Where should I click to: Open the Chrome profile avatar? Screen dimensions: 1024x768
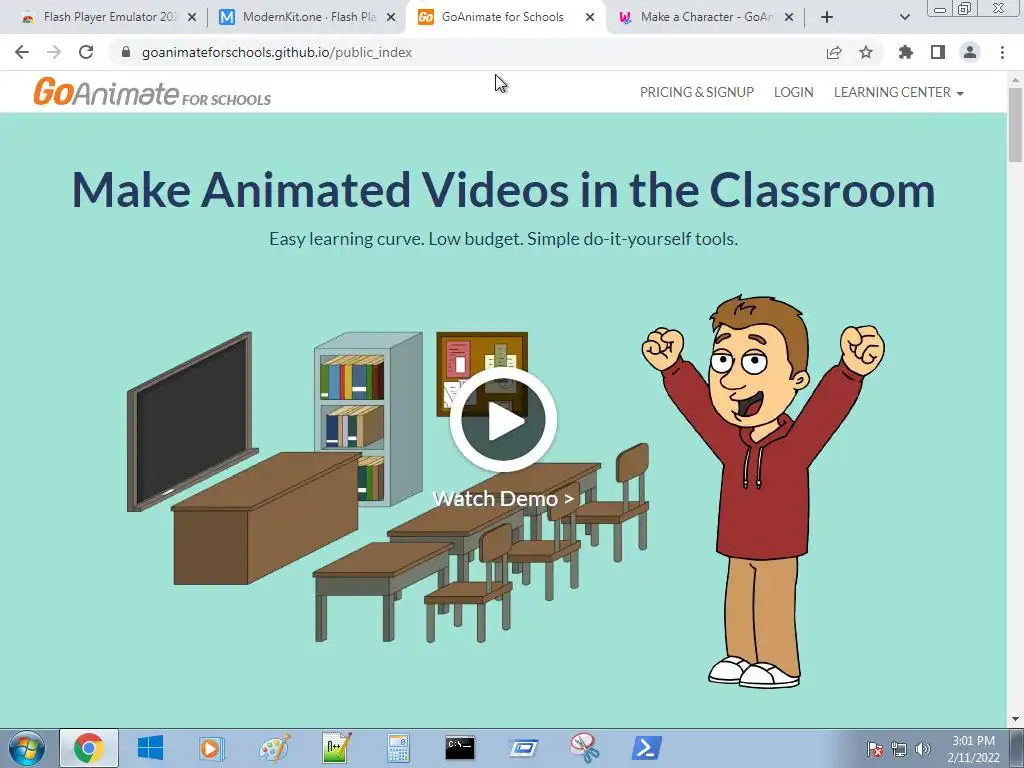tap(970, 52)
